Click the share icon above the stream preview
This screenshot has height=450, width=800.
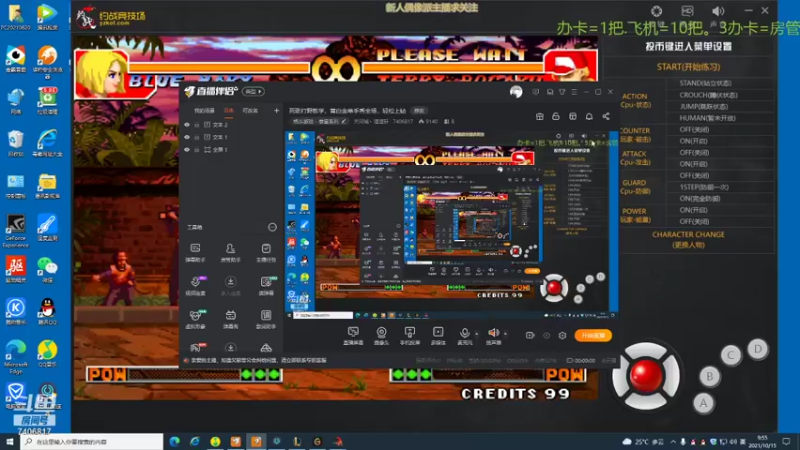pyautogui.click(x=606, y=116)
